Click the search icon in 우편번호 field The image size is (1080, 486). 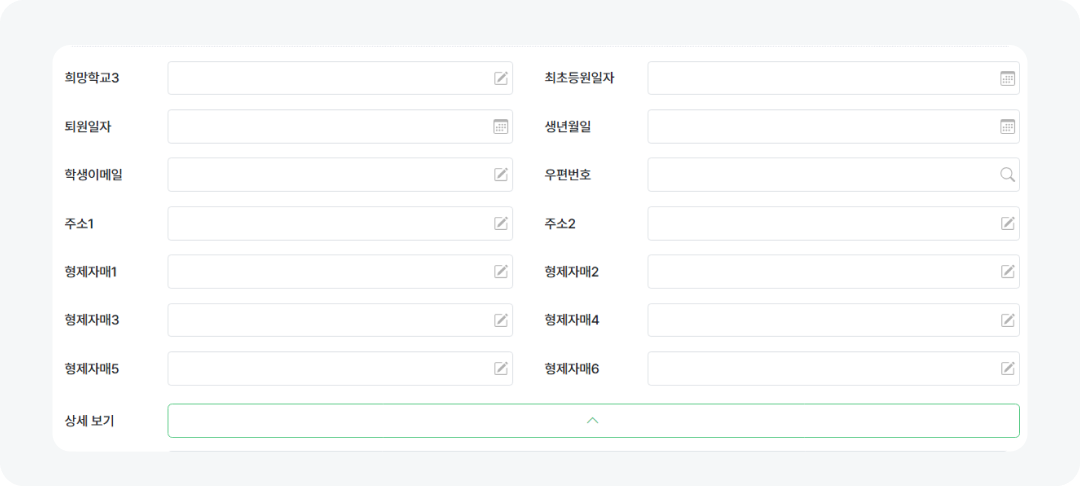click(1008, 175)
